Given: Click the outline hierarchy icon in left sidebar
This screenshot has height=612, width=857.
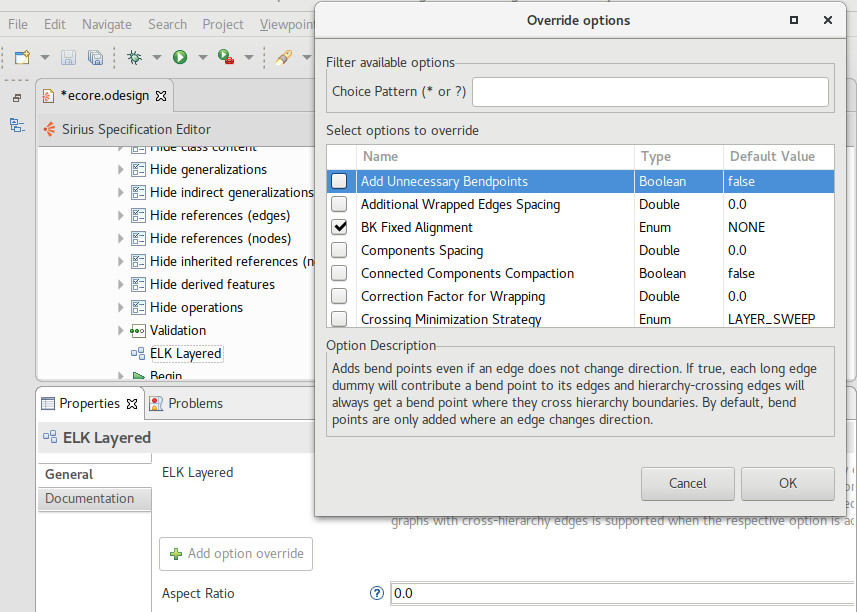Looking at the screenshot, I should [17, 125].
